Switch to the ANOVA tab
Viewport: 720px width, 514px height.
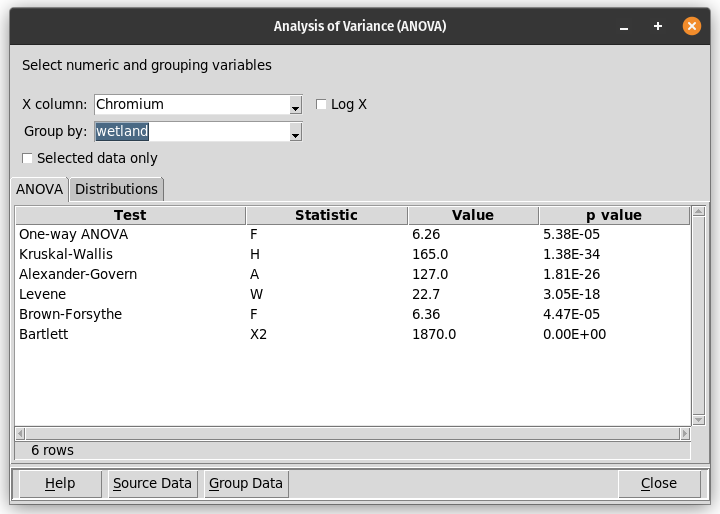tap(39, 189)
